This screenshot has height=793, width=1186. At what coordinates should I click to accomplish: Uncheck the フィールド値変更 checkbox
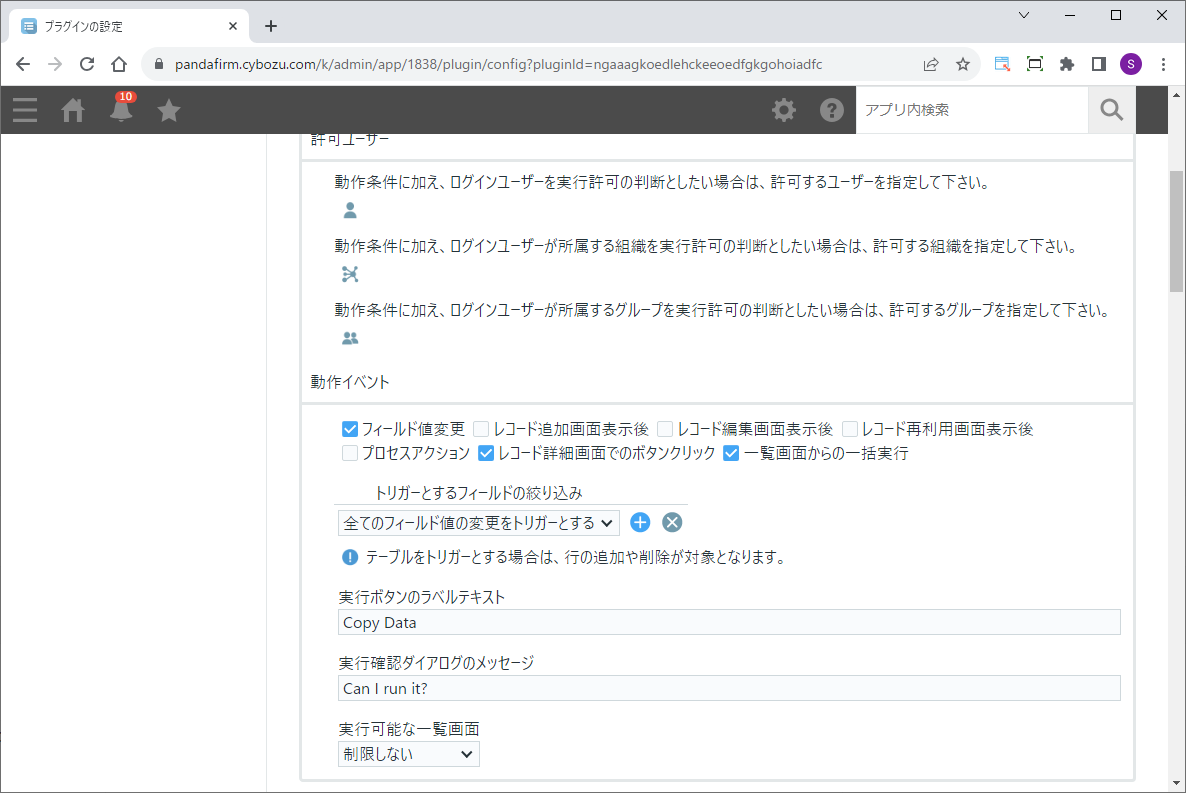pos(350,429)
